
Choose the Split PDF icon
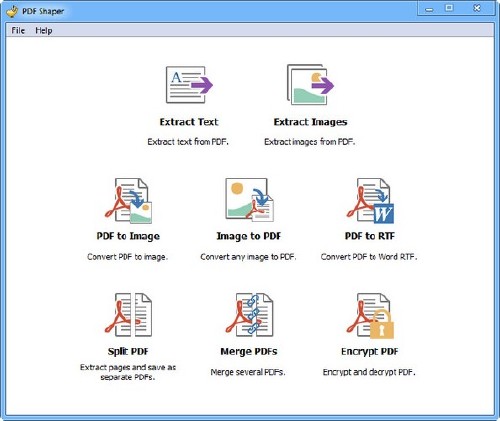click(x=128, y=315)
